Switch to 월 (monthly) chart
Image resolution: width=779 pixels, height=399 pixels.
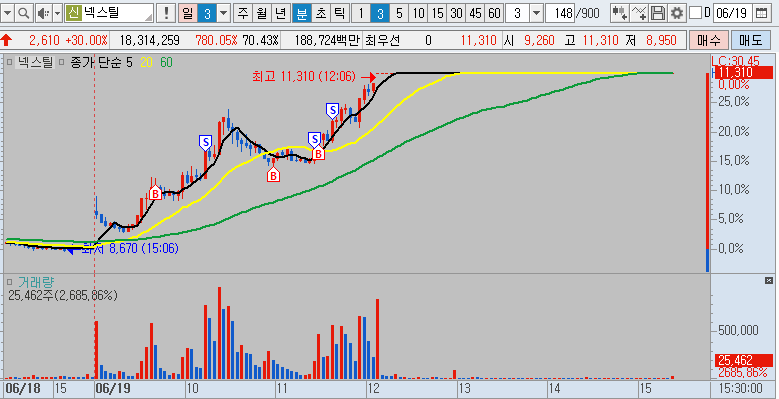point(262,13)
